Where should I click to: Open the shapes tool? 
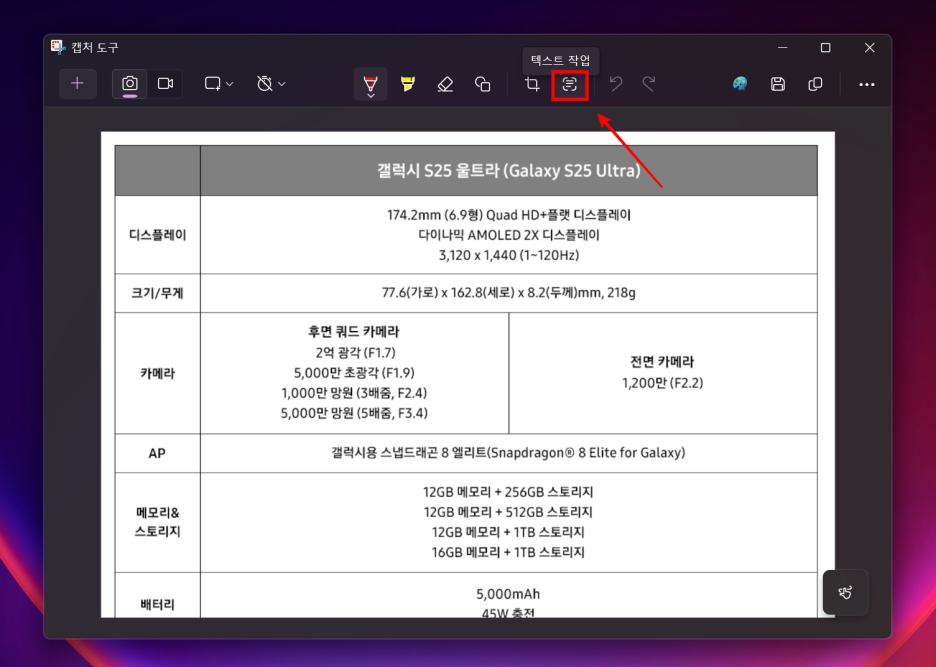pos(482,84)
